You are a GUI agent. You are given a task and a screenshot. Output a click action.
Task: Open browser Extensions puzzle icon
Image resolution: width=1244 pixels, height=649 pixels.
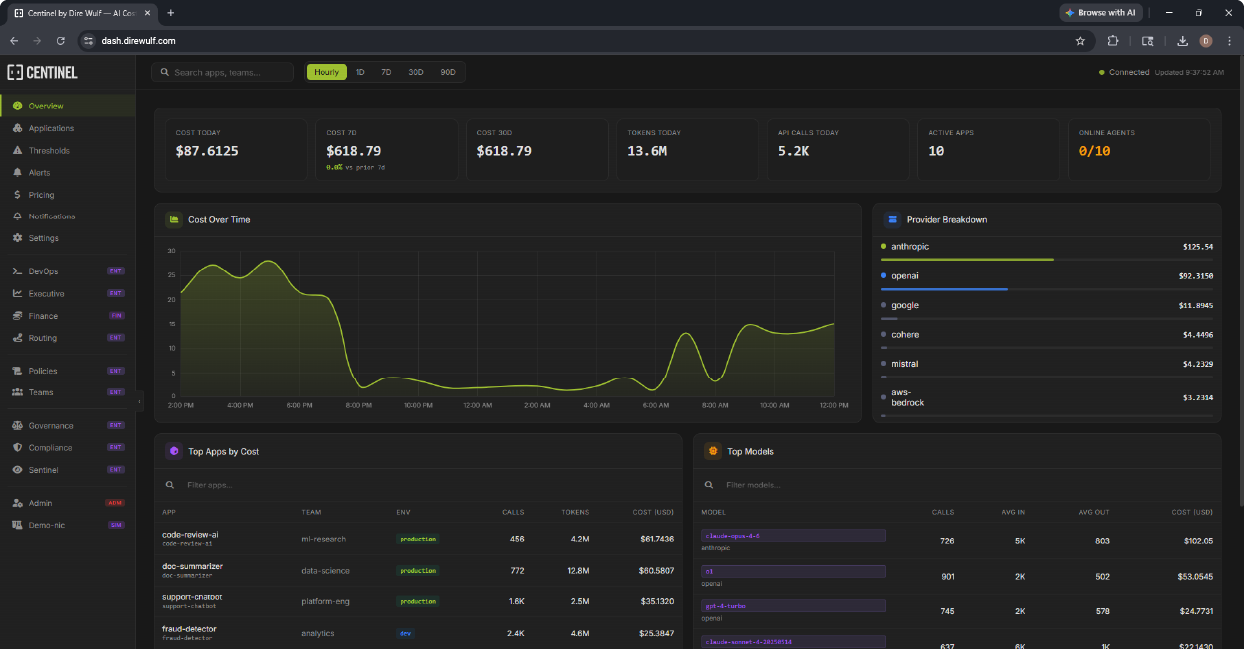tap(1113, 41)
